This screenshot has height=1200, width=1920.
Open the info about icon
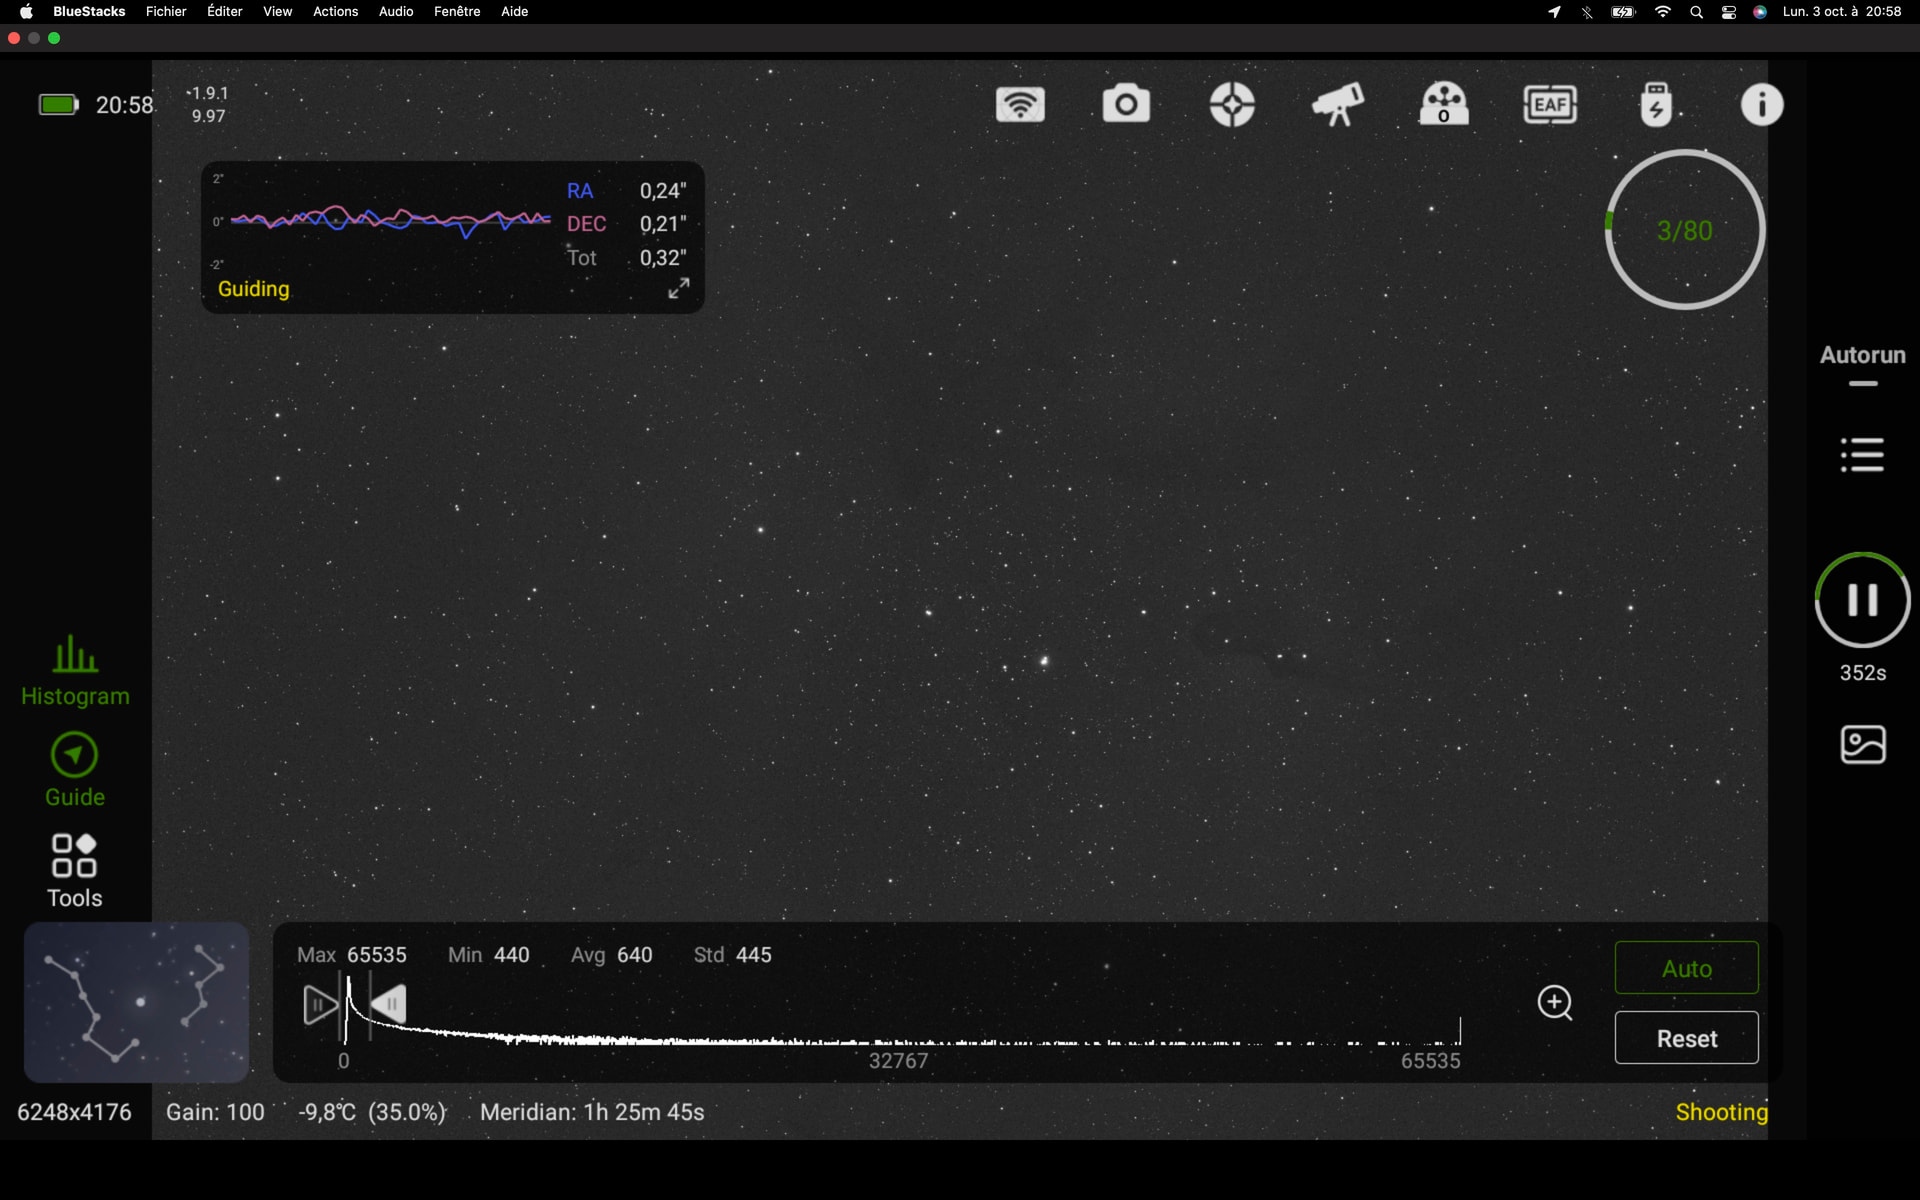pos(1761,104)
